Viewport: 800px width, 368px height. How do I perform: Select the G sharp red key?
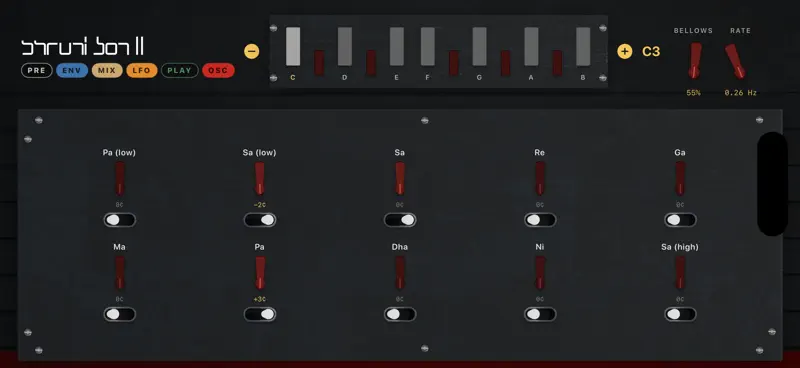pyautogui.click(x=506, y=63)
